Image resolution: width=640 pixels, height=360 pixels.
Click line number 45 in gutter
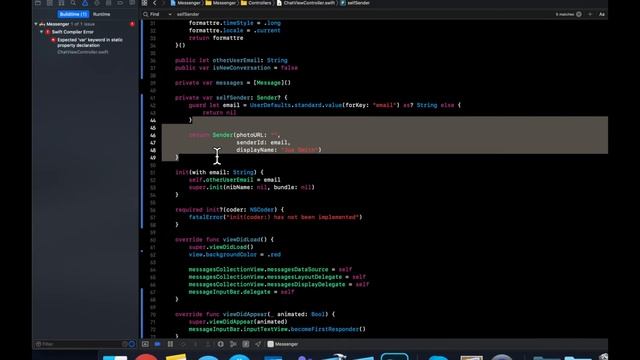[153, 128]
